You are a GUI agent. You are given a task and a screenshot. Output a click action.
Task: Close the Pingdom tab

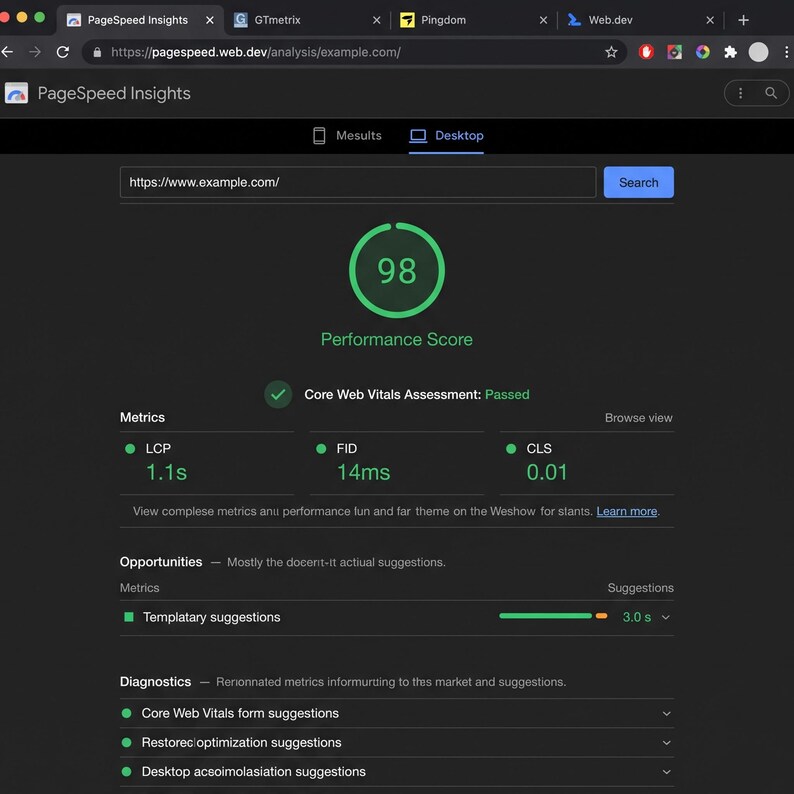click(x=543, y=20)
